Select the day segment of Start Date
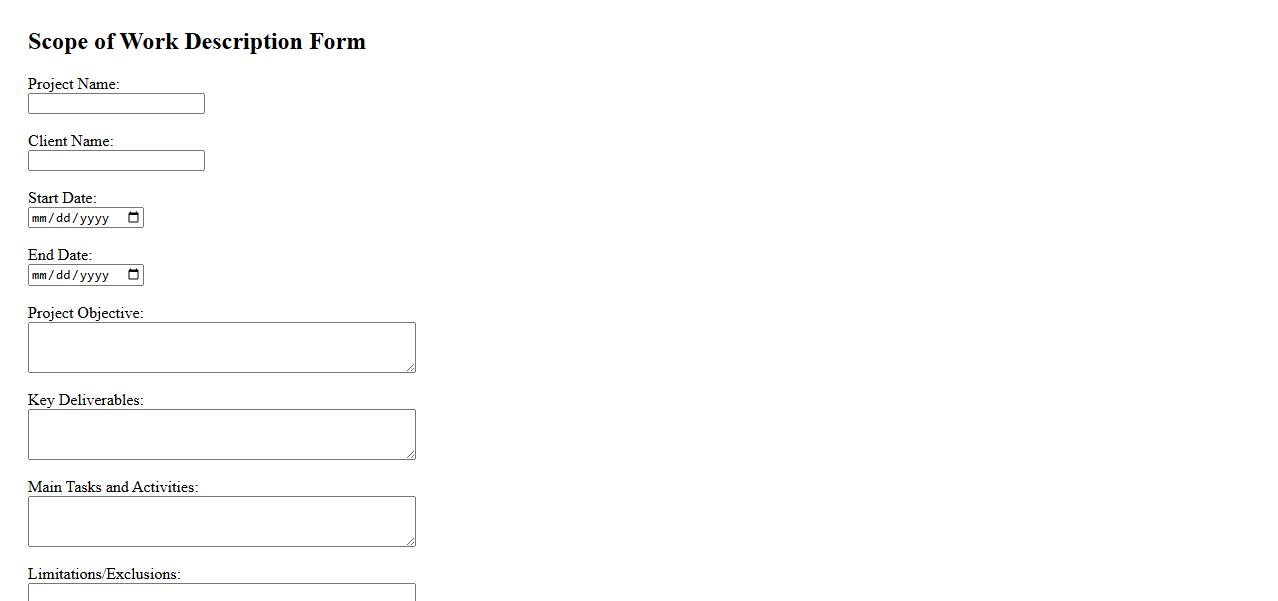 (x=62, y=218)
